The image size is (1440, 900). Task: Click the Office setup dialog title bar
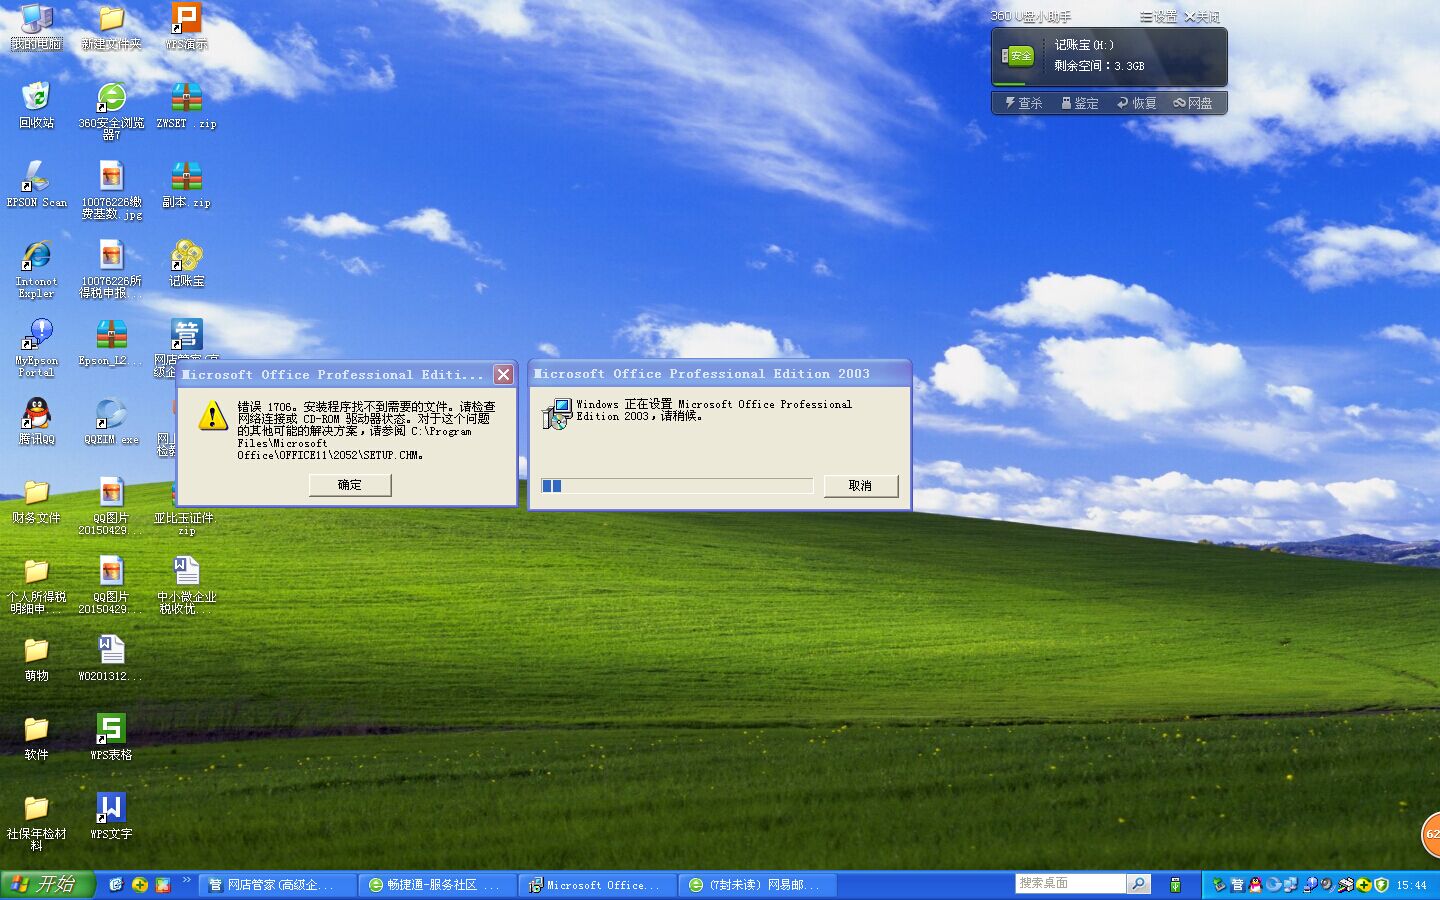tap(720, 374)
